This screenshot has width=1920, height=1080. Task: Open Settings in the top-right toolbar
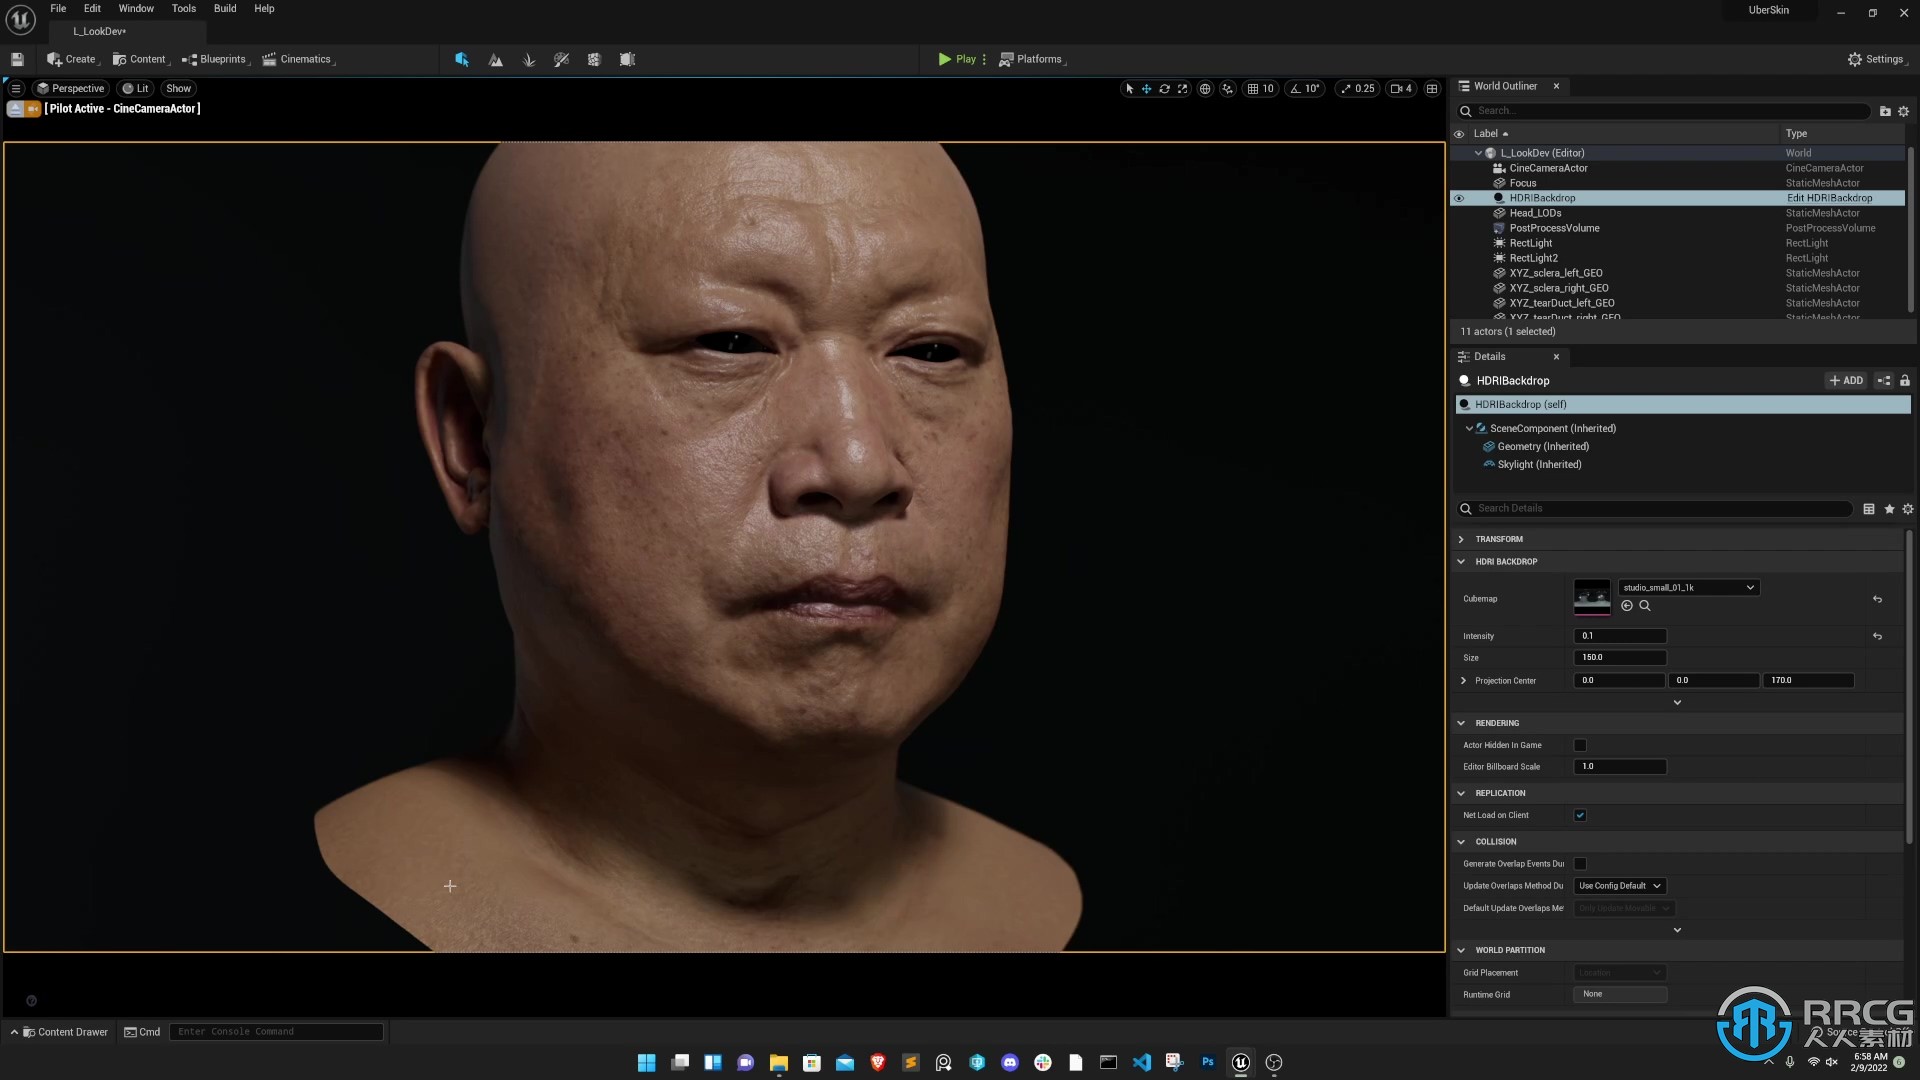1876,59
